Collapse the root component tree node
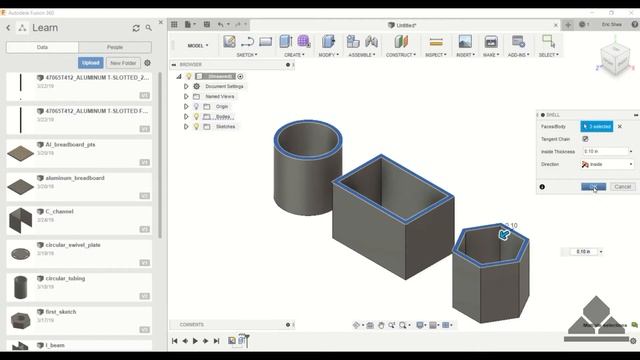The width and height of the screenshot is (640, 360). [179, 76]
